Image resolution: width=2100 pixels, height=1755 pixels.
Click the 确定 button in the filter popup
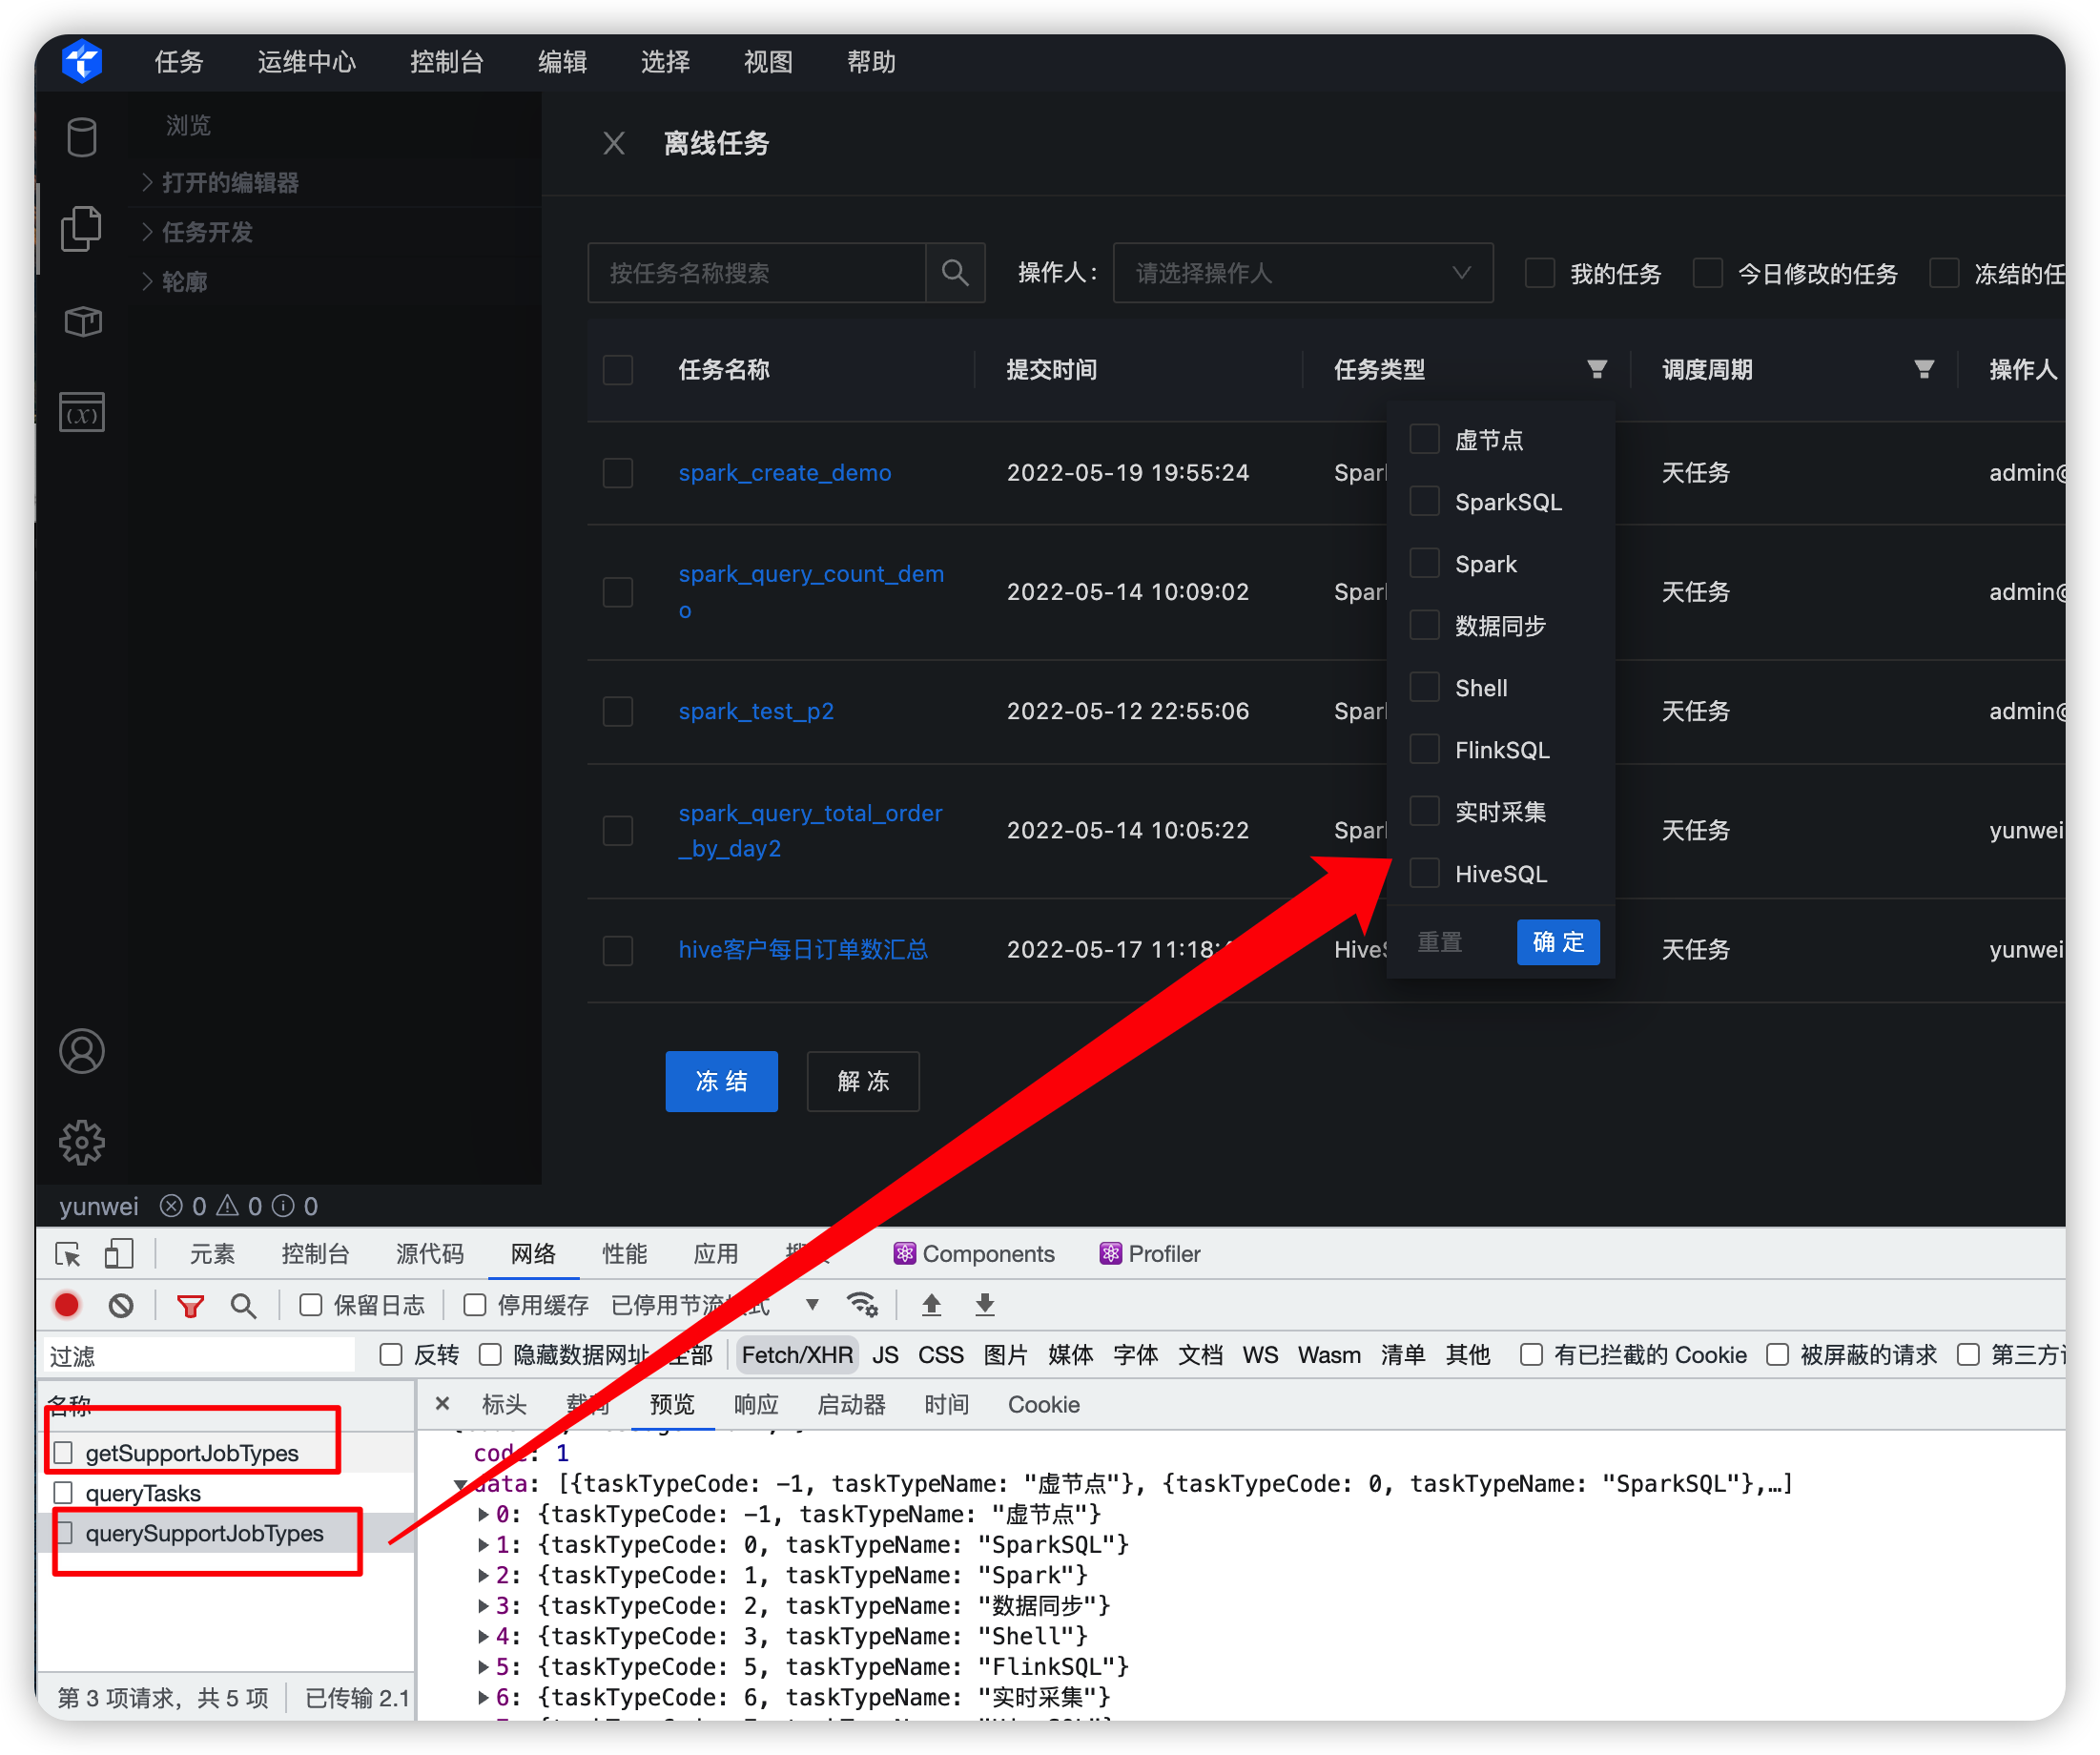(1557, 941)
